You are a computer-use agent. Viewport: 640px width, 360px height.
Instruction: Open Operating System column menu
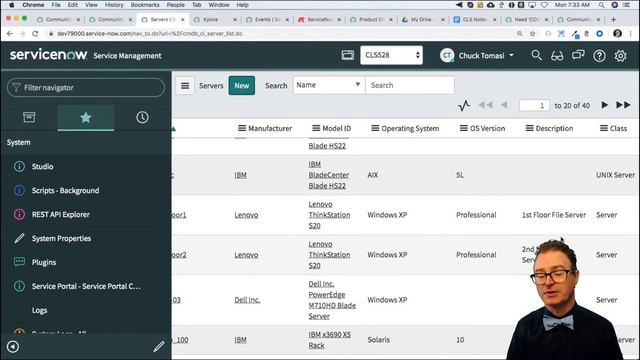[x=375, y=128]
